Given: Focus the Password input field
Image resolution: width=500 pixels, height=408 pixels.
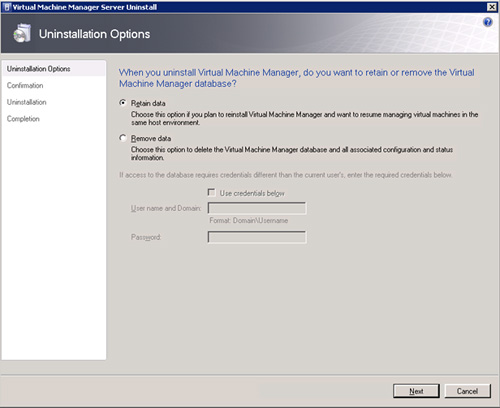Looking at the screenshot, I should (x=257, y=237).
